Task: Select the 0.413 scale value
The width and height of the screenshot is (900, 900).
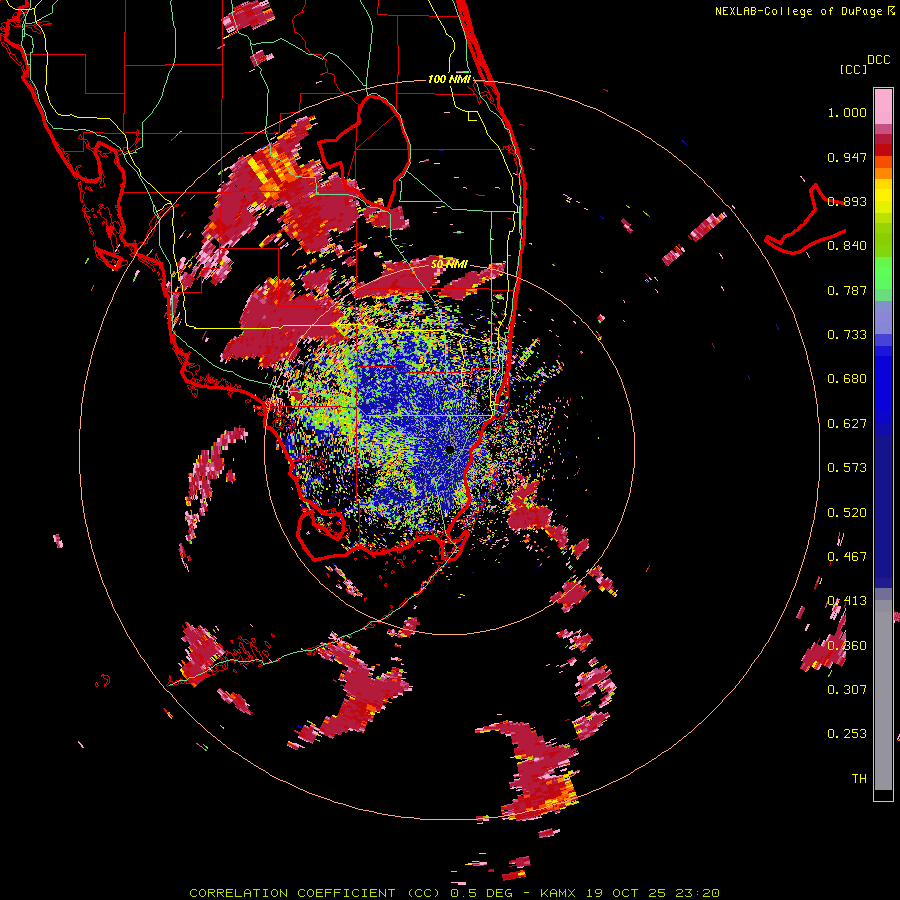Action: click(x=847, y=601)
